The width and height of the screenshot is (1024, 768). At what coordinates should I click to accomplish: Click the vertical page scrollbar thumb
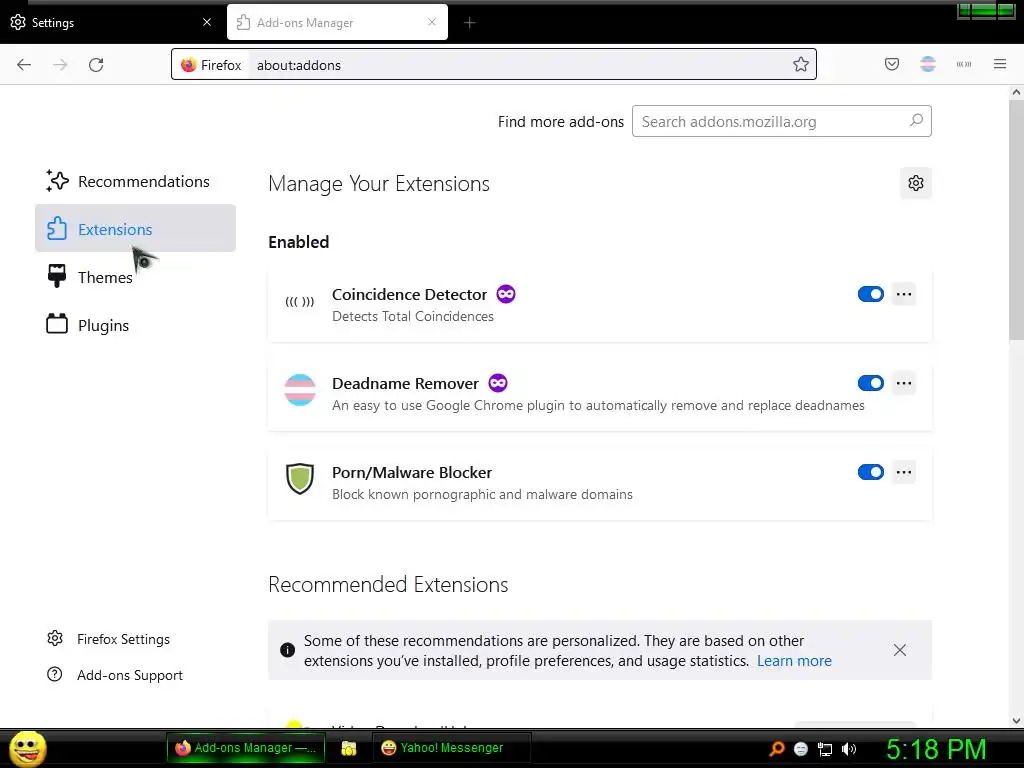(1016, 219)
